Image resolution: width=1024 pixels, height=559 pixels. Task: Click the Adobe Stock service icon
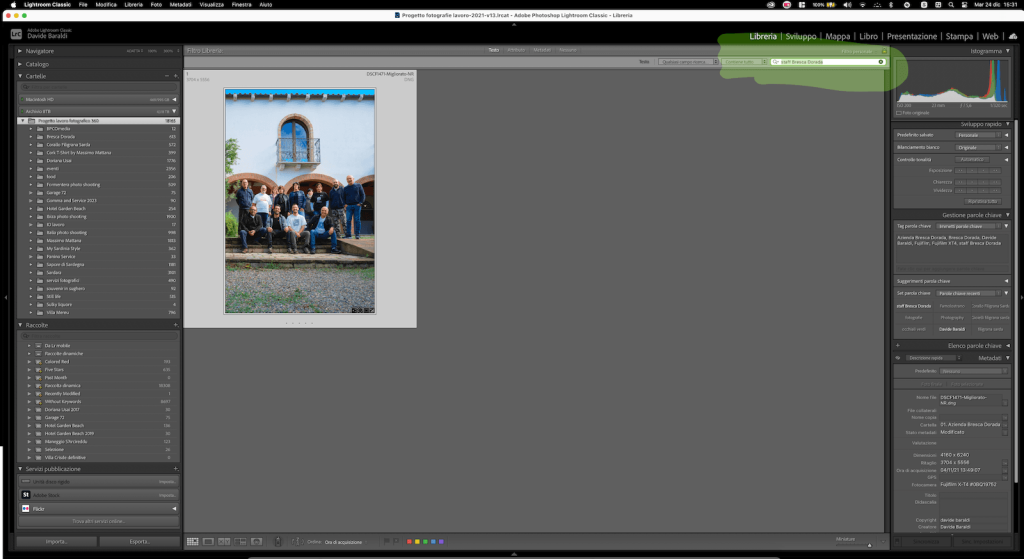[x=25, y=495]
